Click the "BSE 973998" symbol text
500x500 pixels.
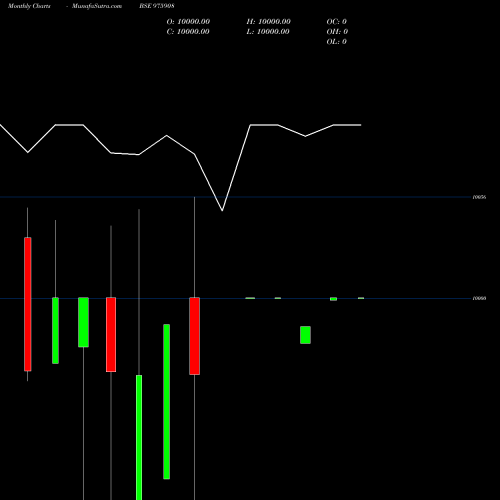157,6
